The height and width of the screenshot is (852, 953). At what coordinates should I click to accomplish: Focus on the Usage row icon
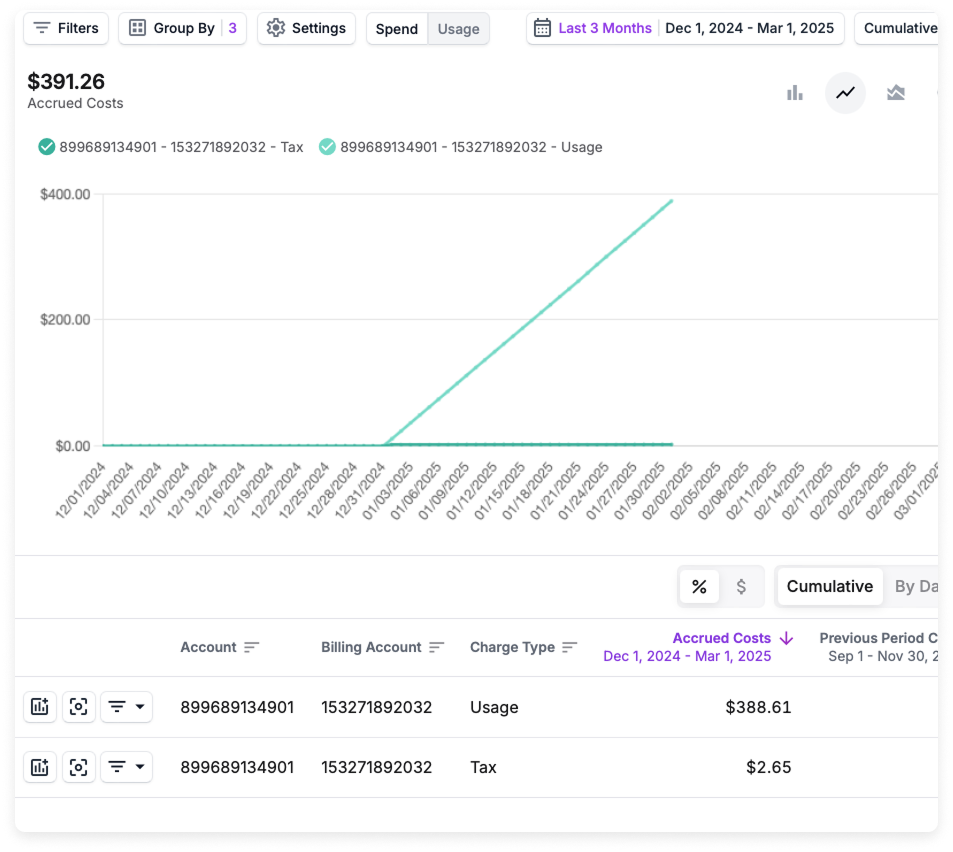point(78,707)
